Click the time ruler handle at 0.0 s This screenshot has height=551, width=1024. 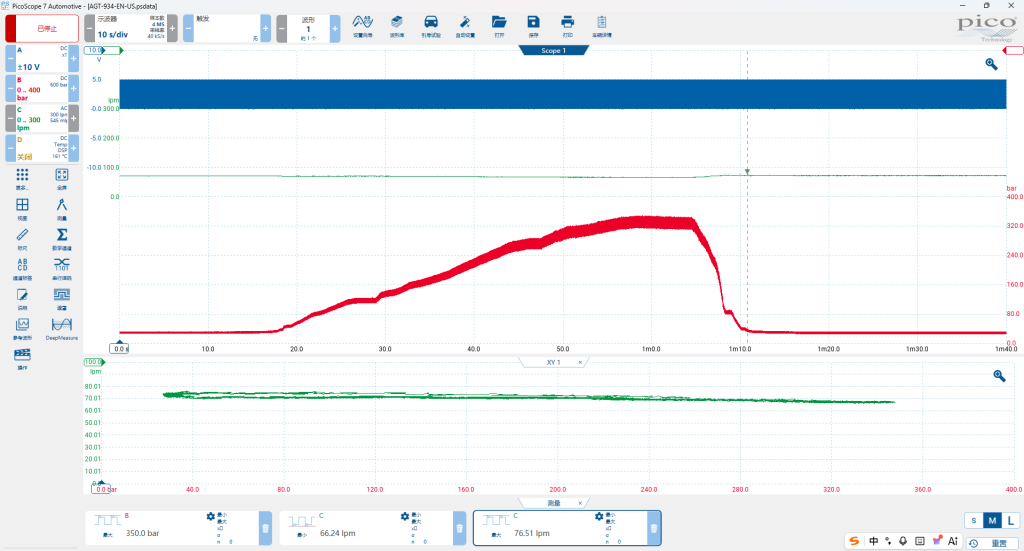(x=120, y=348)
